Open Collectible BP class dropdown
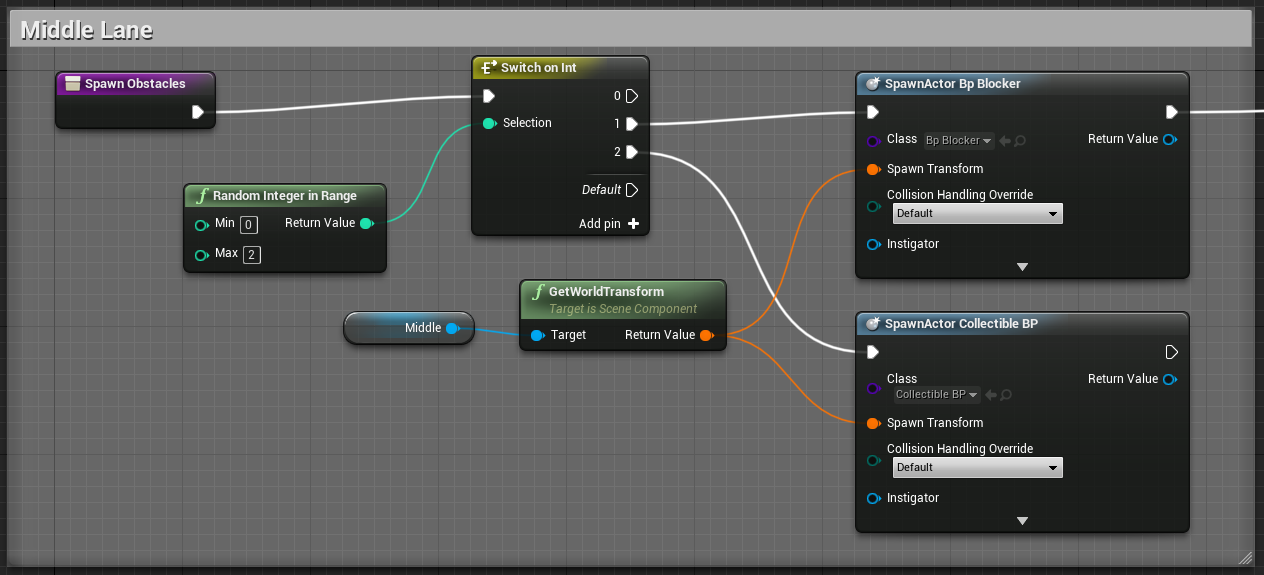 tap(936, 395)
